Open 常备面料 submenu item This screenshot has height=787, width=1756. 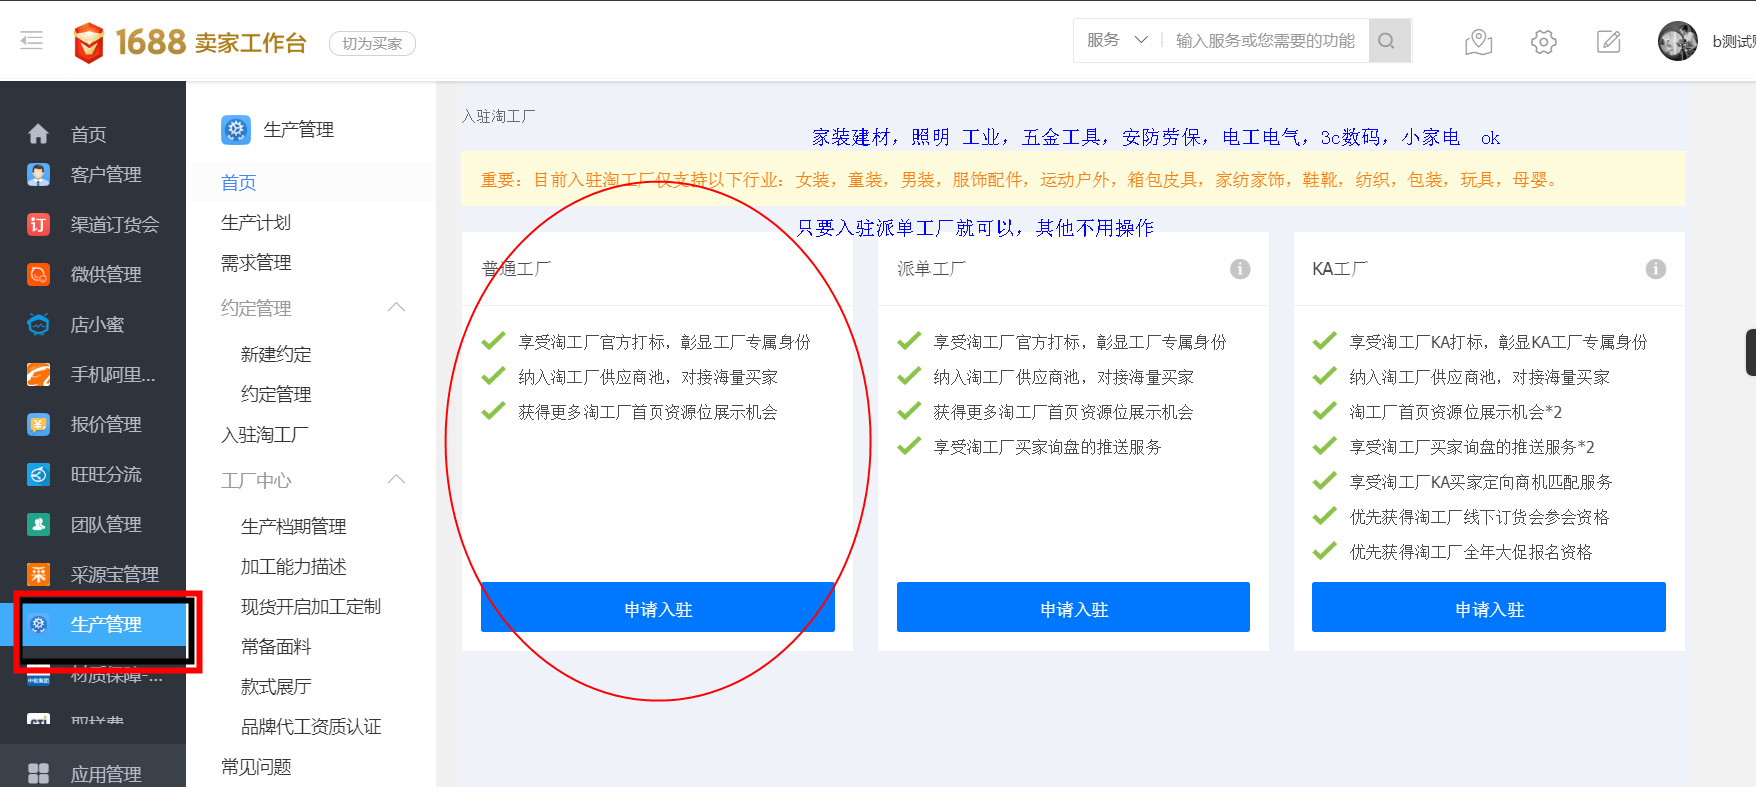(x=276, y=646)
